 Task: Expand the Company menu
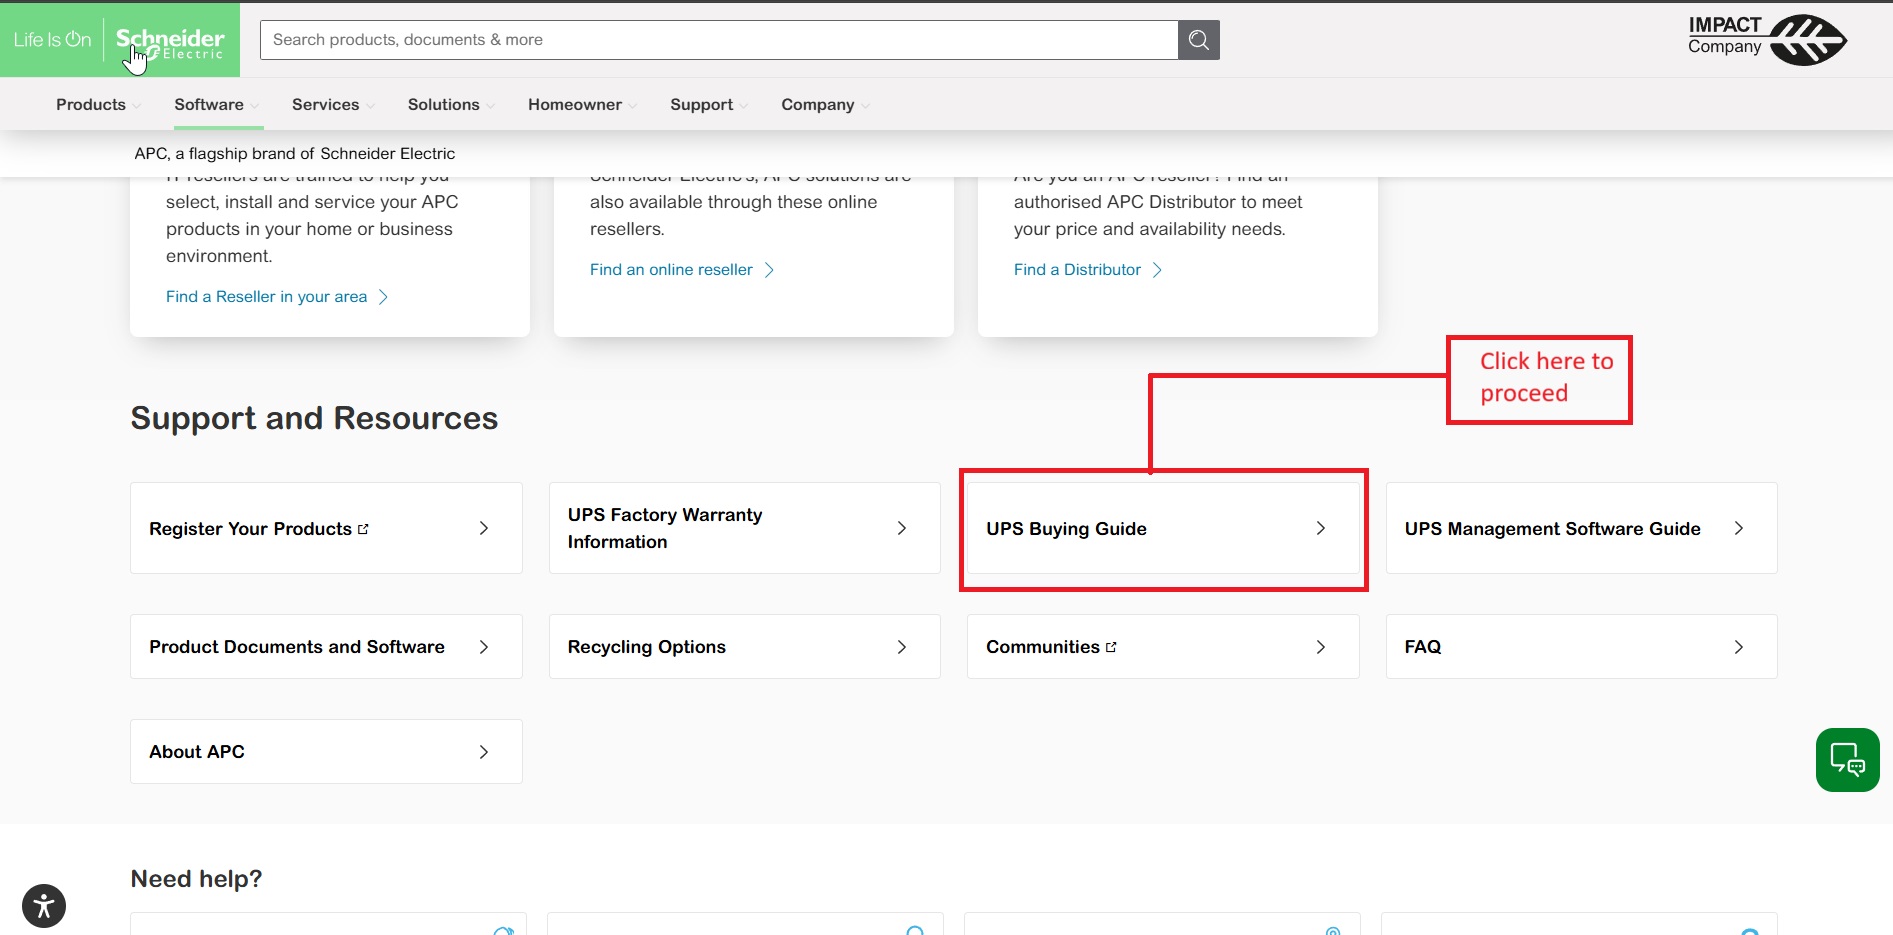[825, 105]
